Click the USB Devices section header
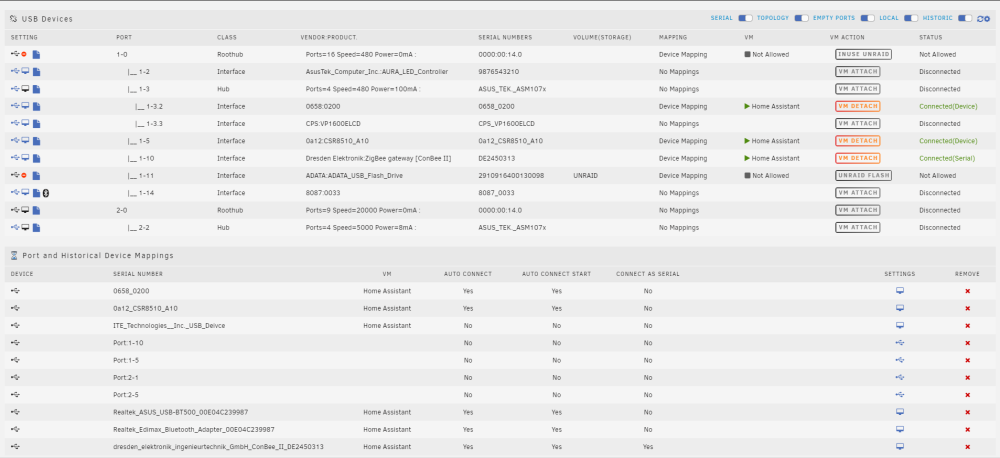1000x458 pixels. (47, 19)
